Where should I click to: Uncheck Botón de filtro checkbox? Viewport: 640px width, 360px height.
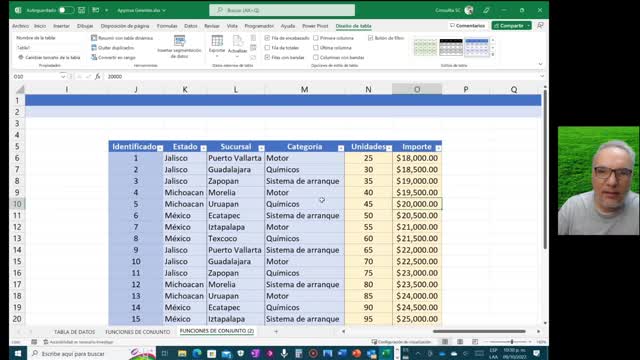pos(371,38)
